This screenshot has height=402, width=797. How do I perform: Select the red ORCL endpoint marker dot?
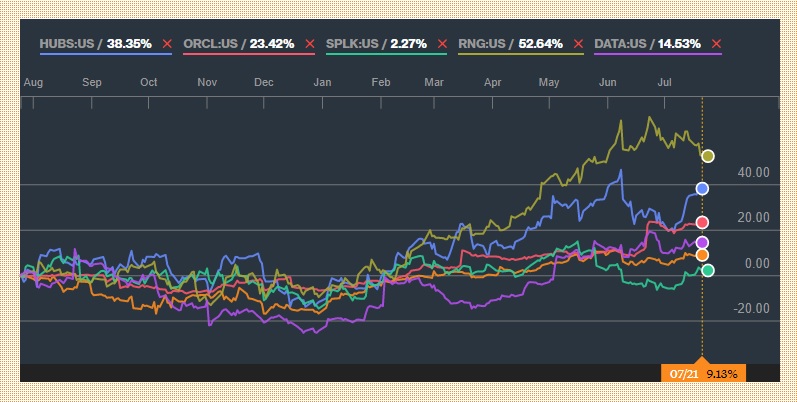click(x=702, y=222)
